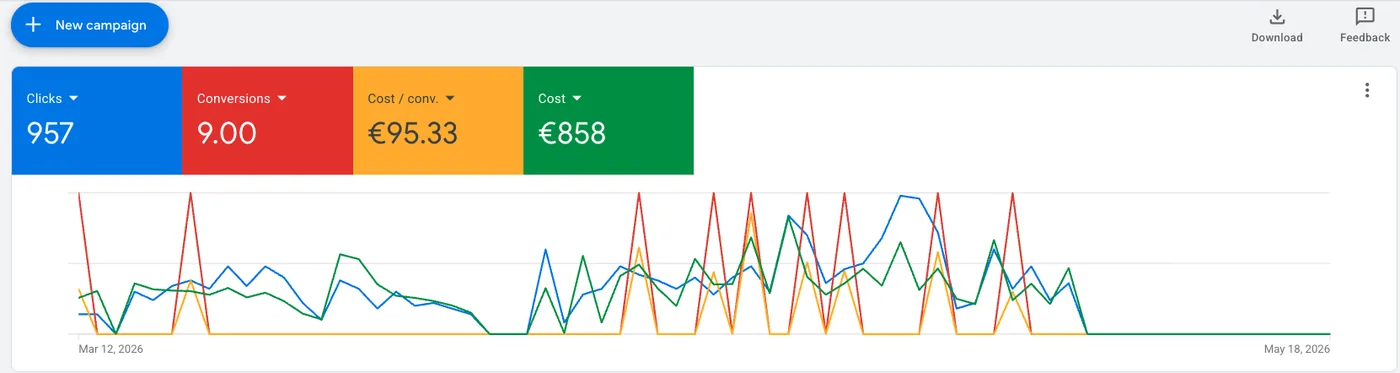
Task: Click the €858 cost value
Action: pyautogui.click(x=572, y=133)
